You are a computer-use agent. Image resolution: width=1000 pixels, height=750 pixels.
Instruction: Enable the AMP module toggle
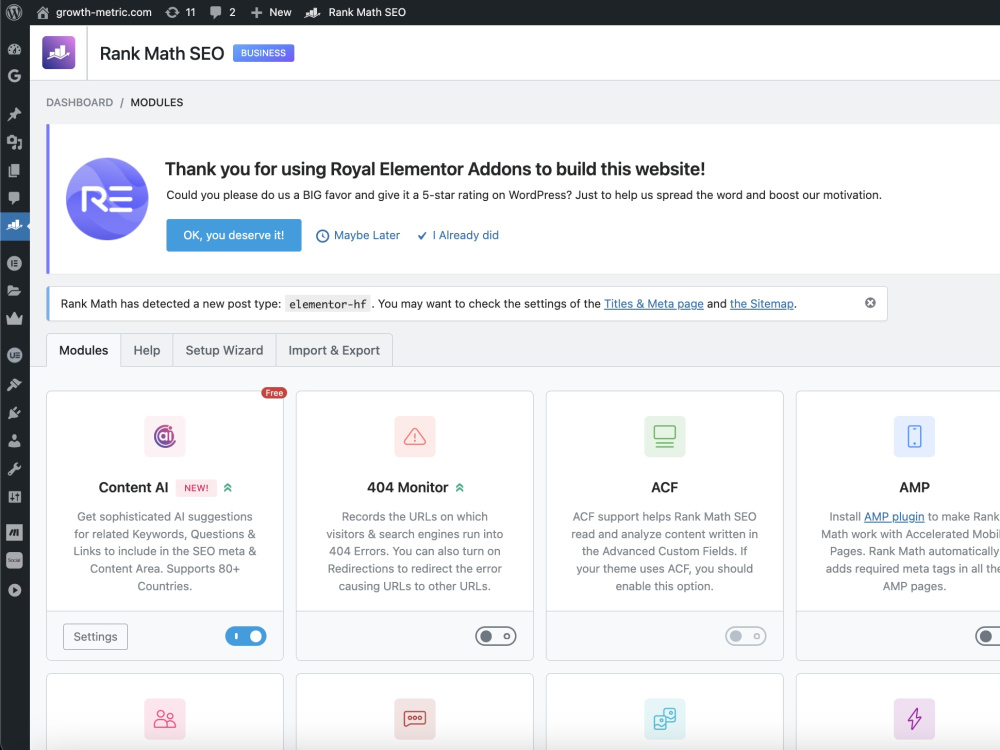pos(987,636)
